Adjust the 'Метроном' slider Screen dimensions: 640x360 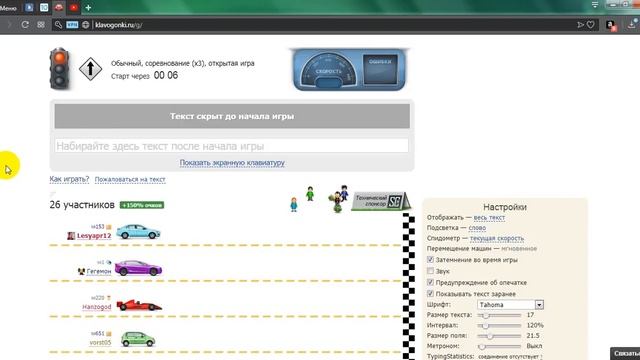(499, 346)
